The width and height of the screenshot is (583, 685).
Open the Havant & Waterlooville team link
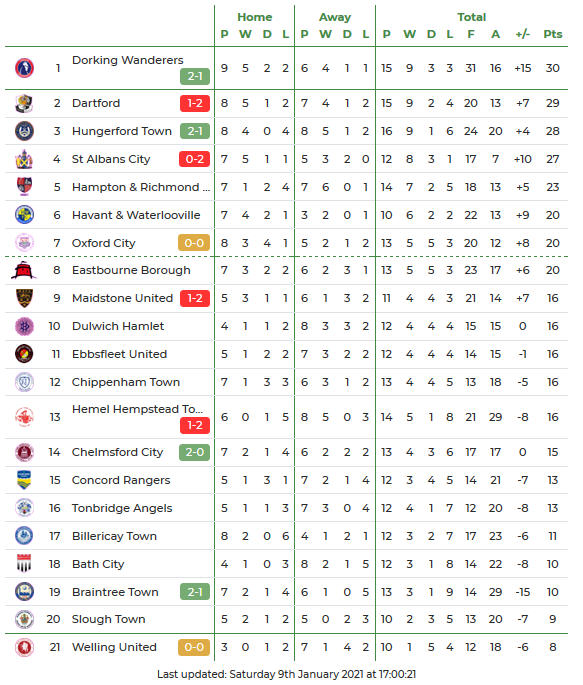[136, 215]
